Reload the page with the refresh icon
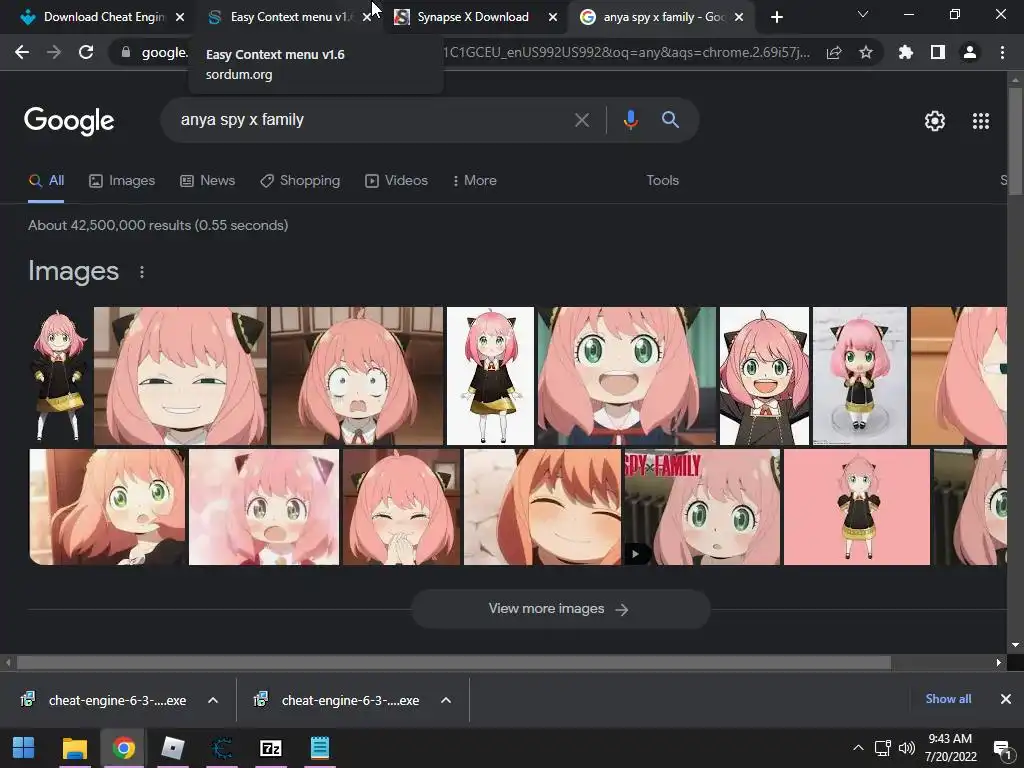Screen dimensions: 1024x768 [x=86, y=52]
